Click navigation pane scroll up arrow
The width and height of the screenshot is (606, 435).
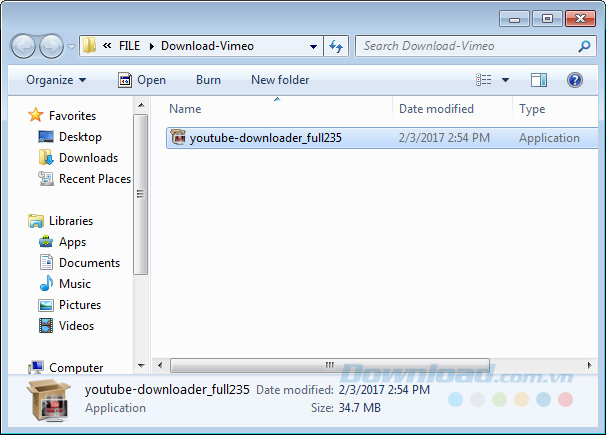[x=141, y=105]
